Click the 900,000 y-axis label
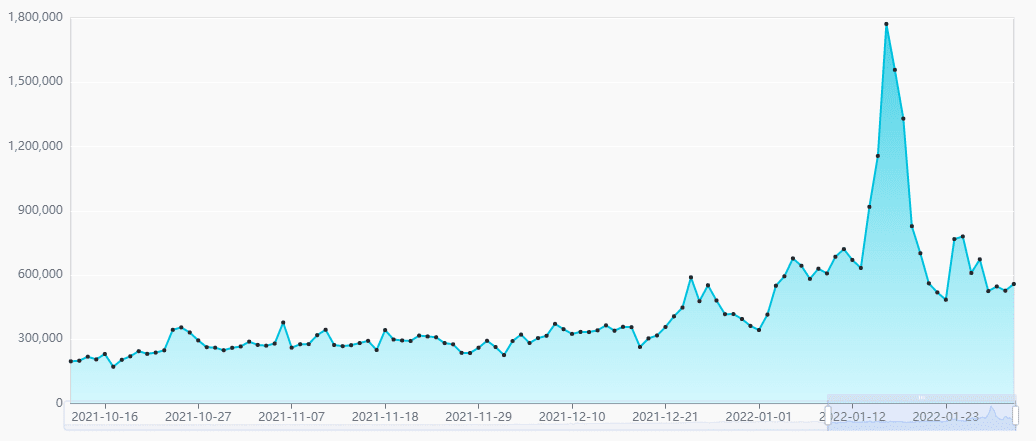This screenshot has width=1036, height=441. pos(41,210)
